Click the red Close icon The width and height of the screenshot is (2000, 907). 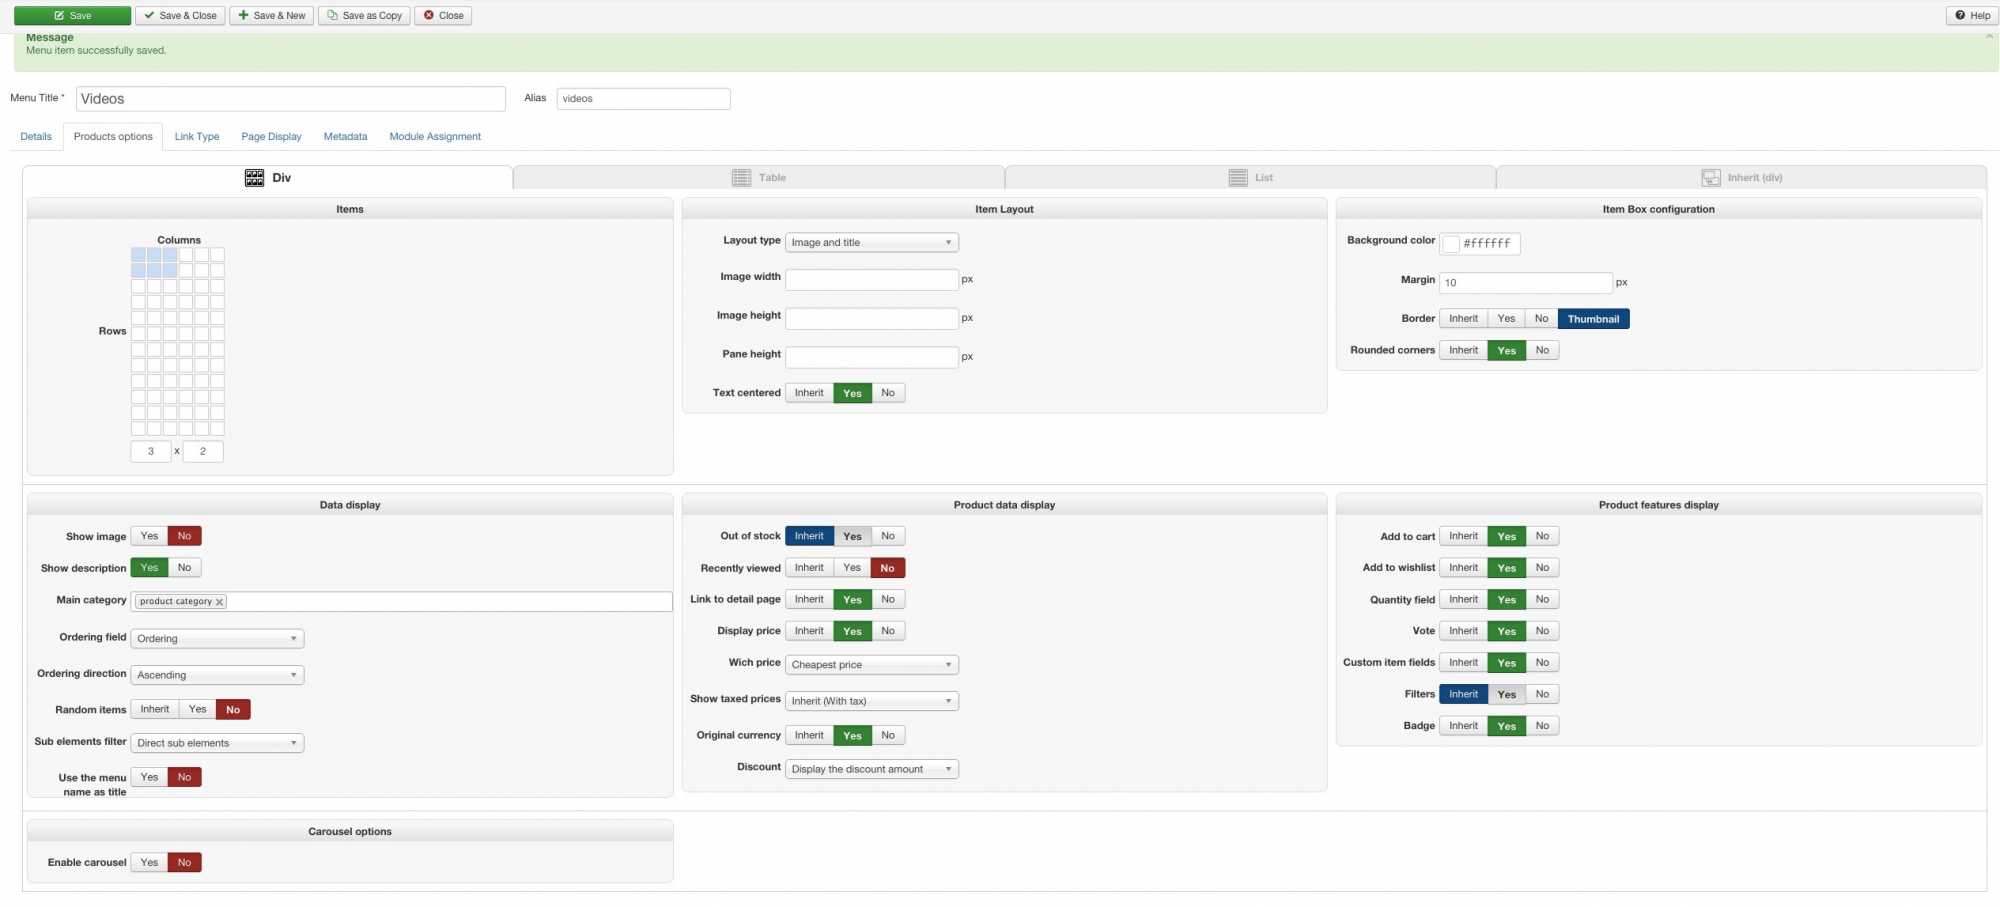429,16
